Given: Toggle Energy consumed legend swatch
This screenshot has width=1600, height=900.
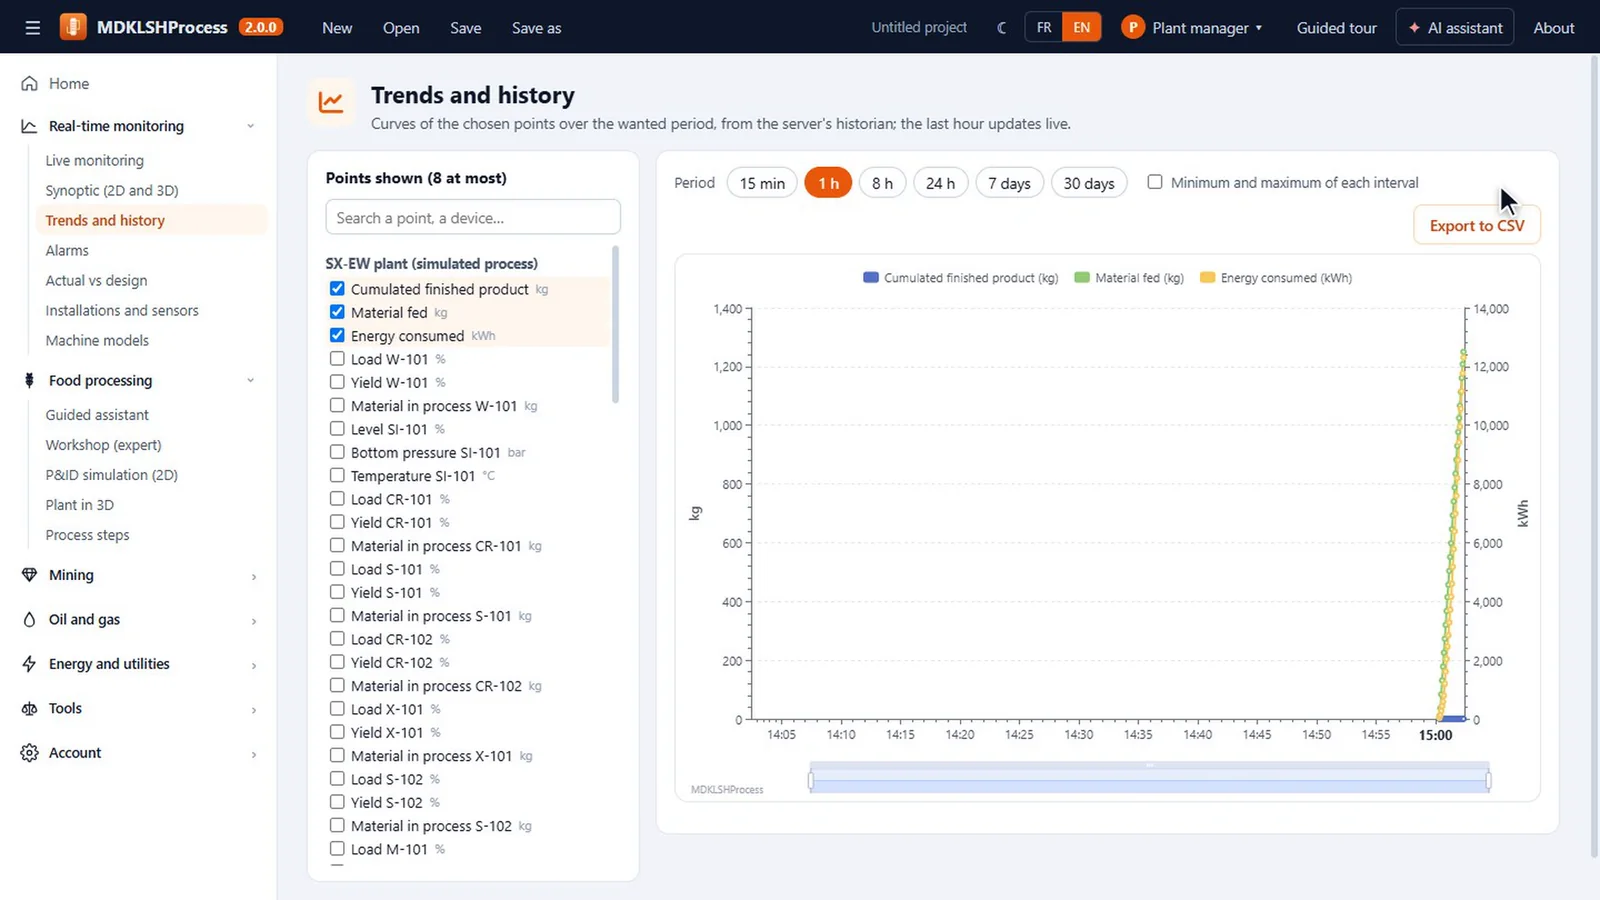Looking at the screenshot, I should coord(1207,277).
